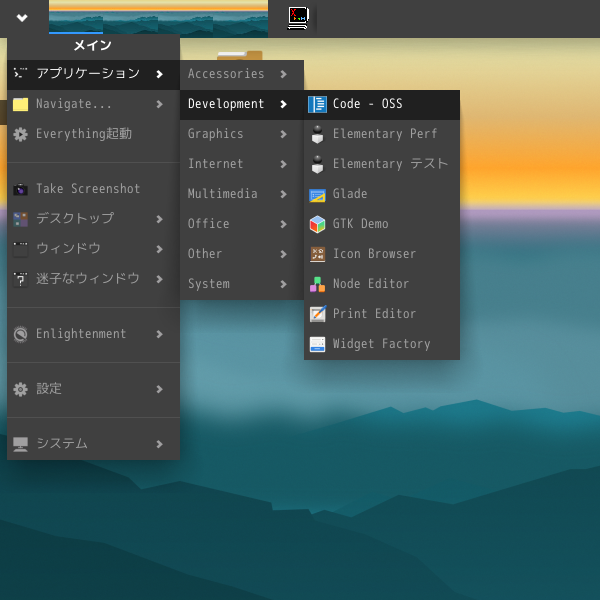Launch Widget Factory
Viewport: 600px width, 600px height.
[382, 344]
